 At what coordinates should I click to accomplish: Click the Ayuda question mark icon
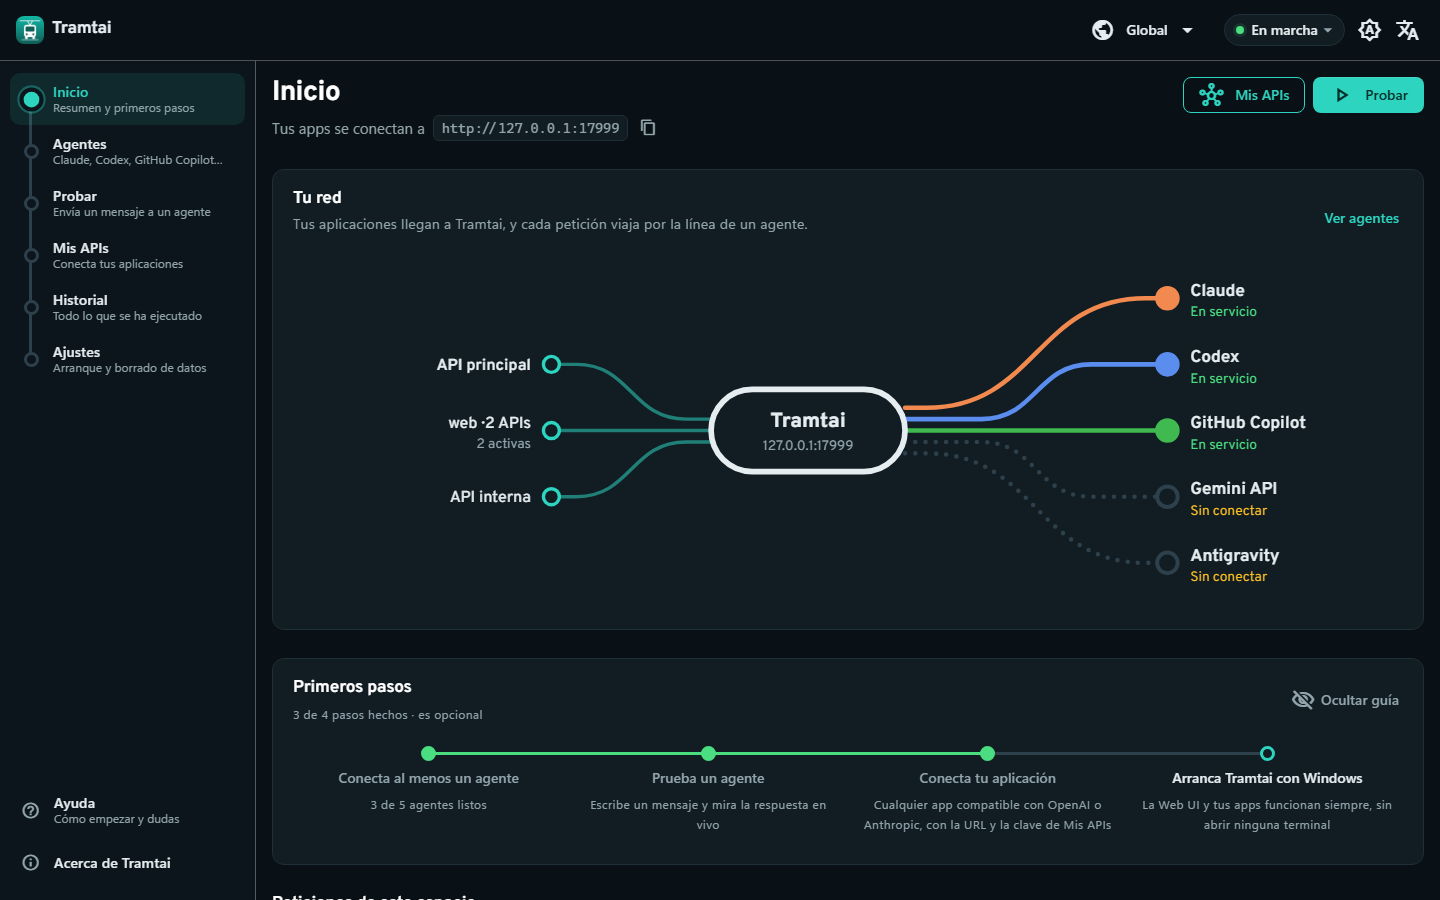[31, 810]
